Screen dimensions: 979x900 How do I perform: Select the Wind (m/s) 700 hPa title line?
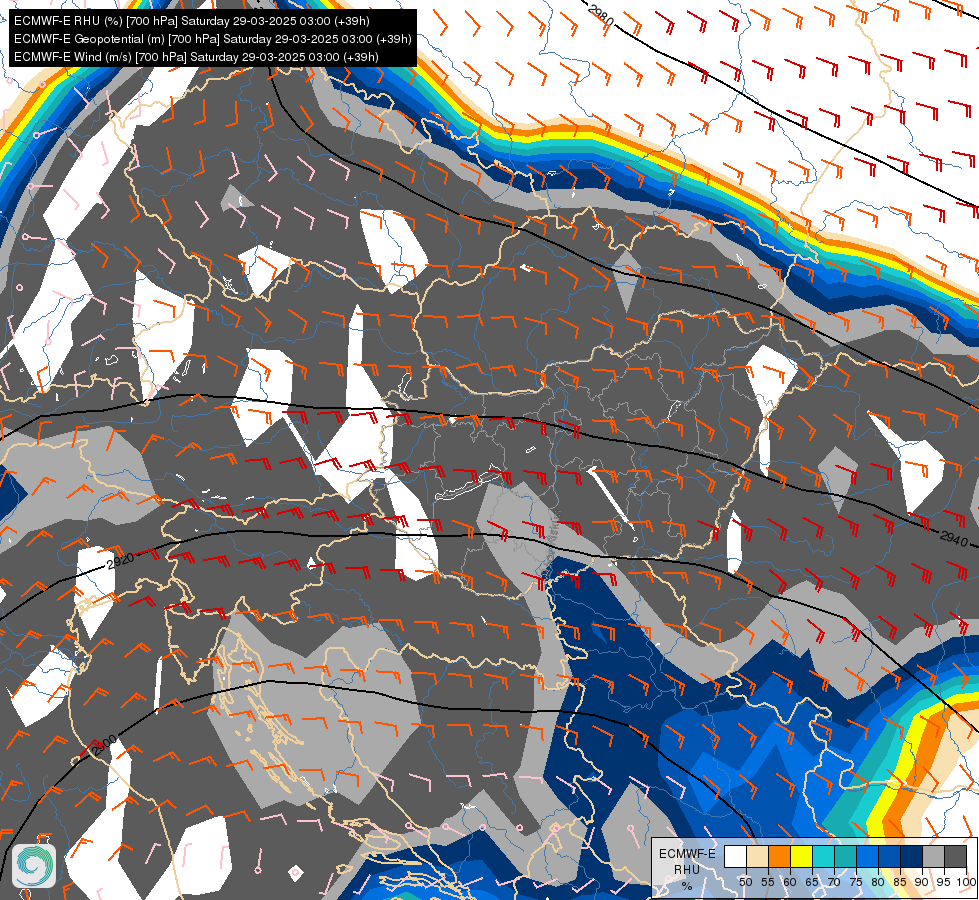[x=196, y=57]
